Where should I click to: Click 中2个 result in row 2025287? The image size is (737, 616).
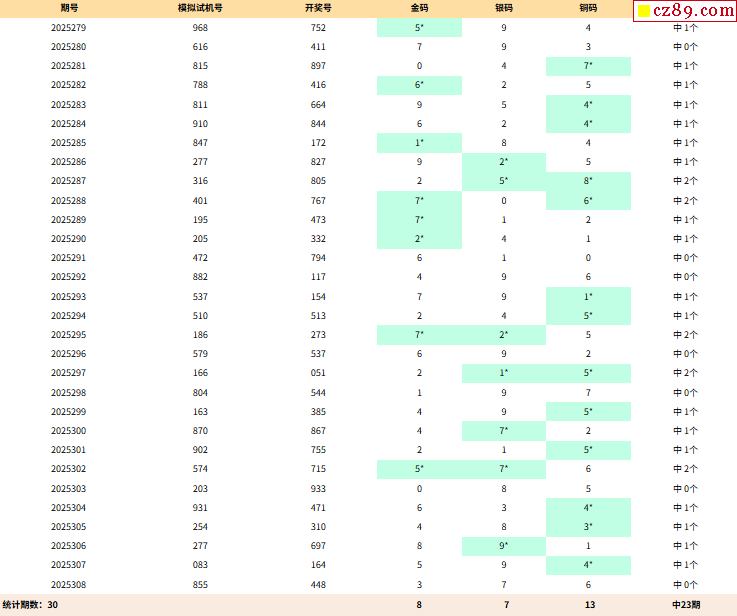coord(685,181)
